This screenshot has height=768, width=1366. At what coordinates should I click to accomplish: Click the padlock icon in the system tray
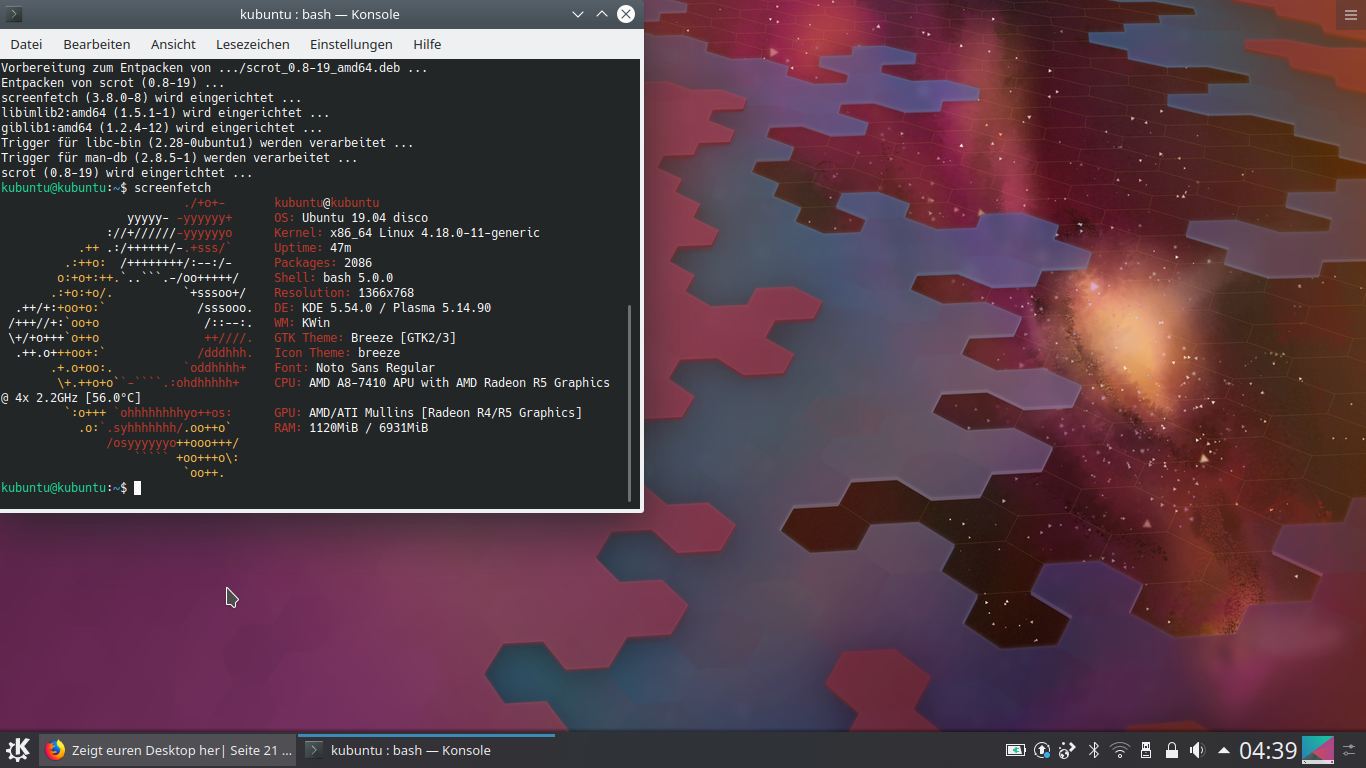click(1172, 749)
